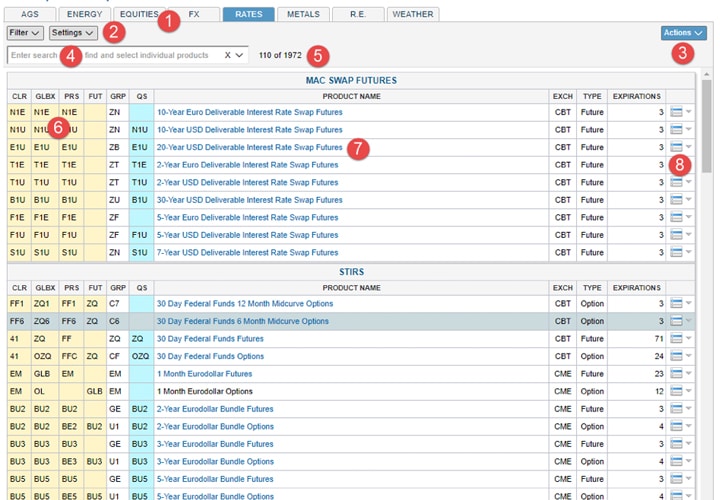Click table icon for 1 Month Eurodollar Futures row

pyautogui.click(x=676, y=374)
